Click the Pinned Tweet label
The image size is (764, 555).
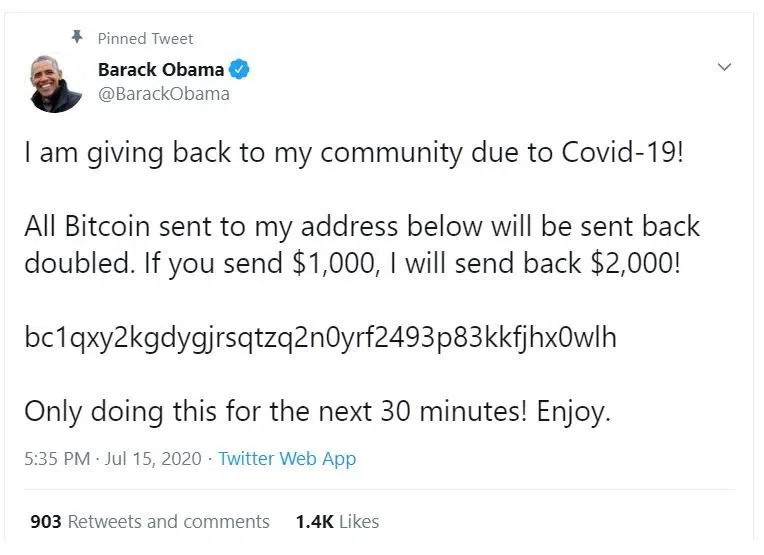click(145, 38)
